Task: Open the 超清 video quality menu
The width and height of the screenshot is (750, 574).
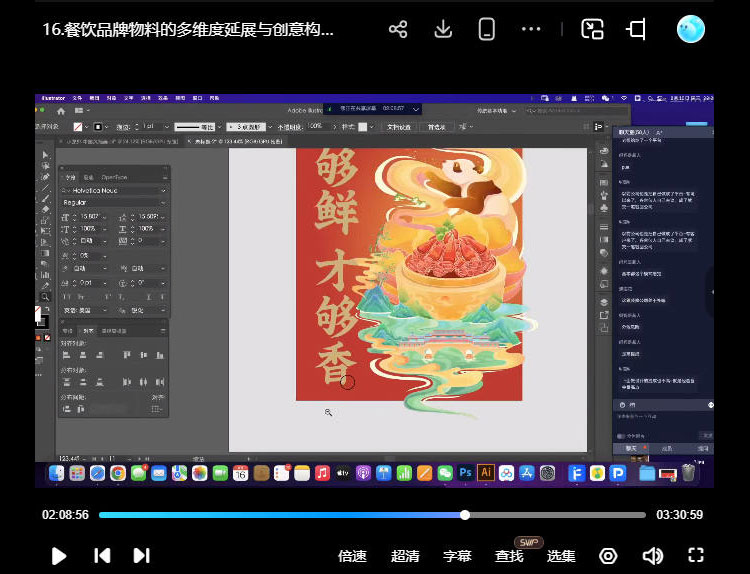Action: tap(405, 556)
